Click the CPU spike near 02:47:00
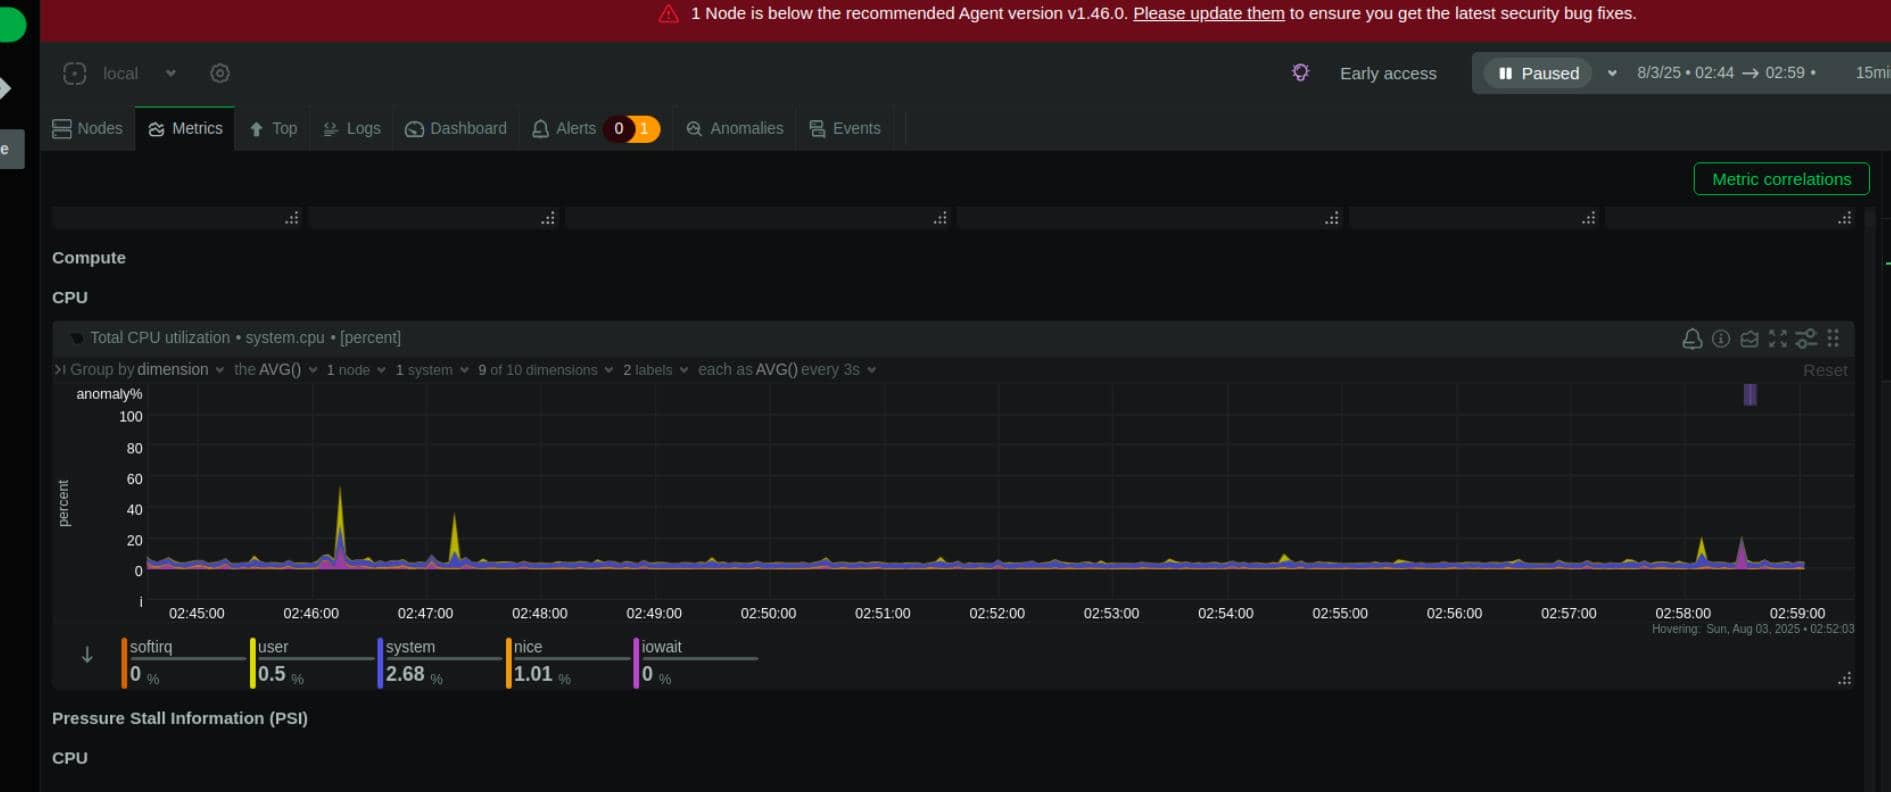The height and width of the screenshot is (792, 1891). 455,540
